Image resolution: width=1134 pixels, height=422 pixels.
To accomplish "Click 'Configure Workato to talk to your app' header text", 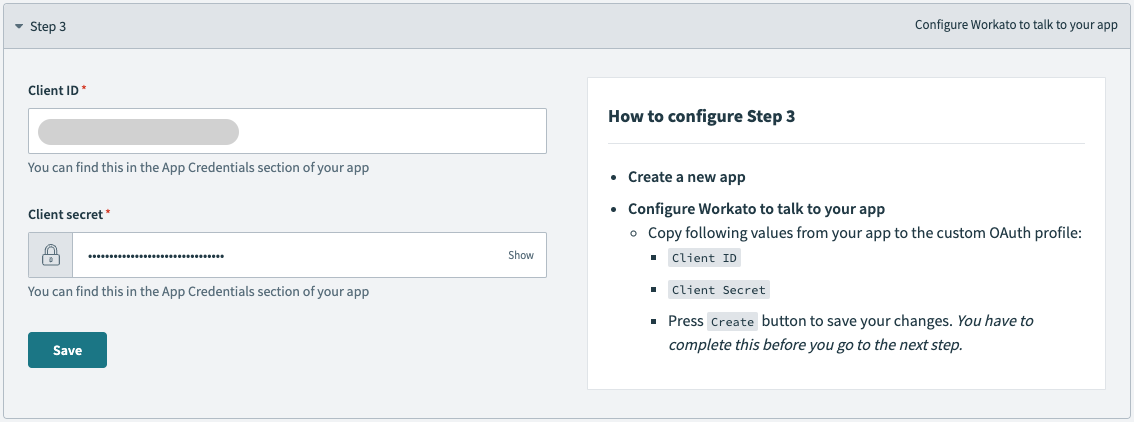I will [x=1016, y=25].
